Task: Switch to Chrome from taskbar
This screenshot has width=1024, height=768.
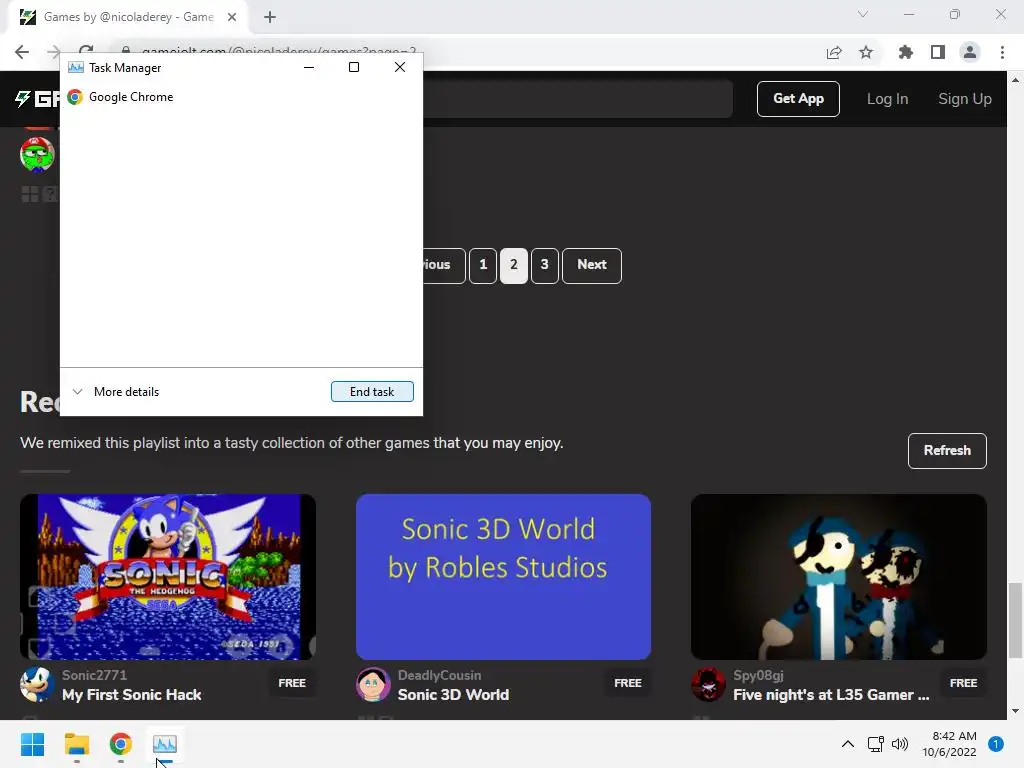Action: click(x=121, y=744)
